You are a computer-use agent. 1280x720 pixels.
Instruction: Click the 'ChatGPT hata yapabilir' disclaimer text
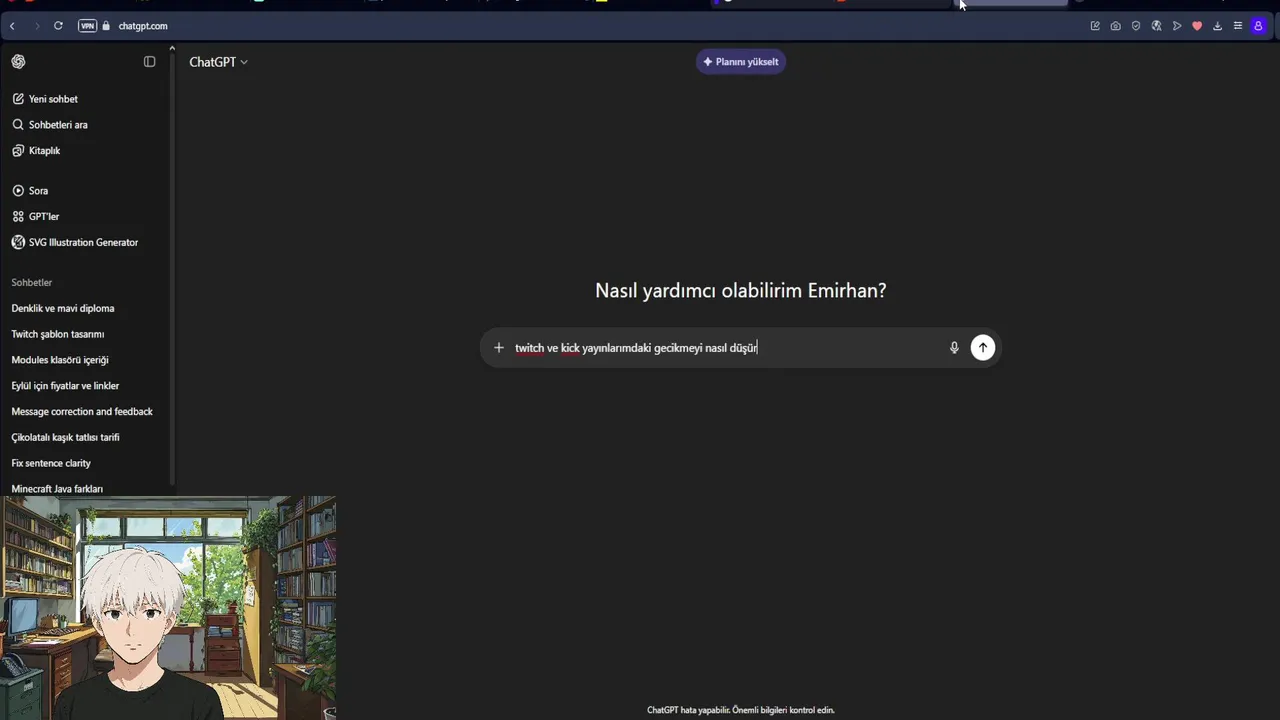coord(741,711)
